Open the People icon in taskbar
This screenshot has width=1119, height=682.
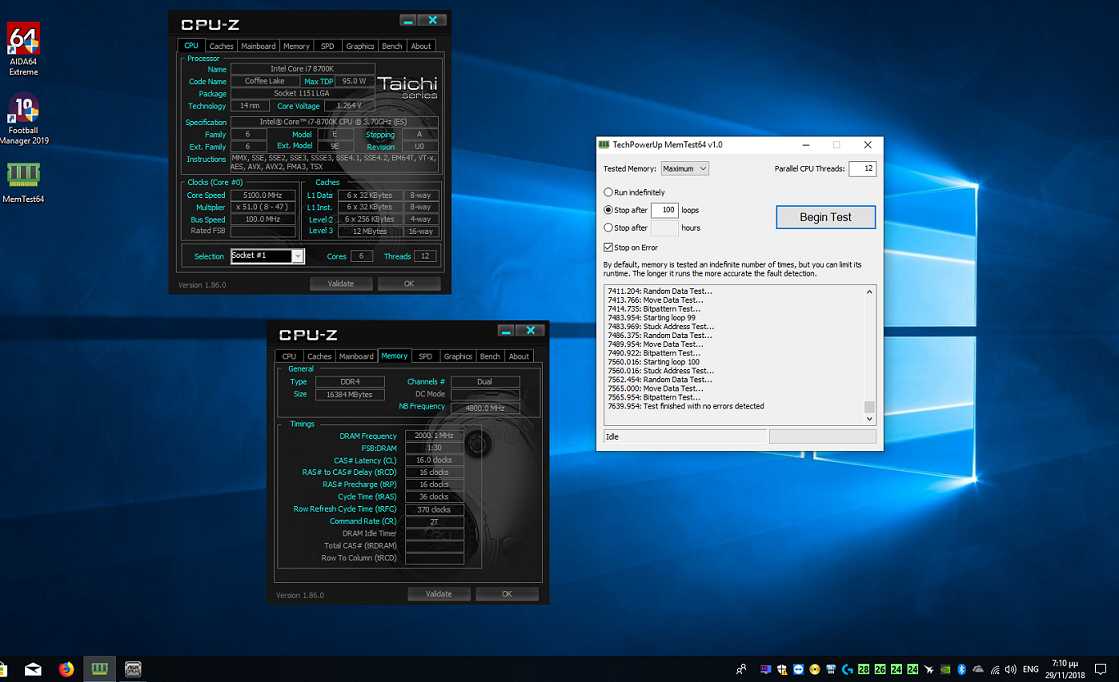pyautogui.click(x=741, y=669)
